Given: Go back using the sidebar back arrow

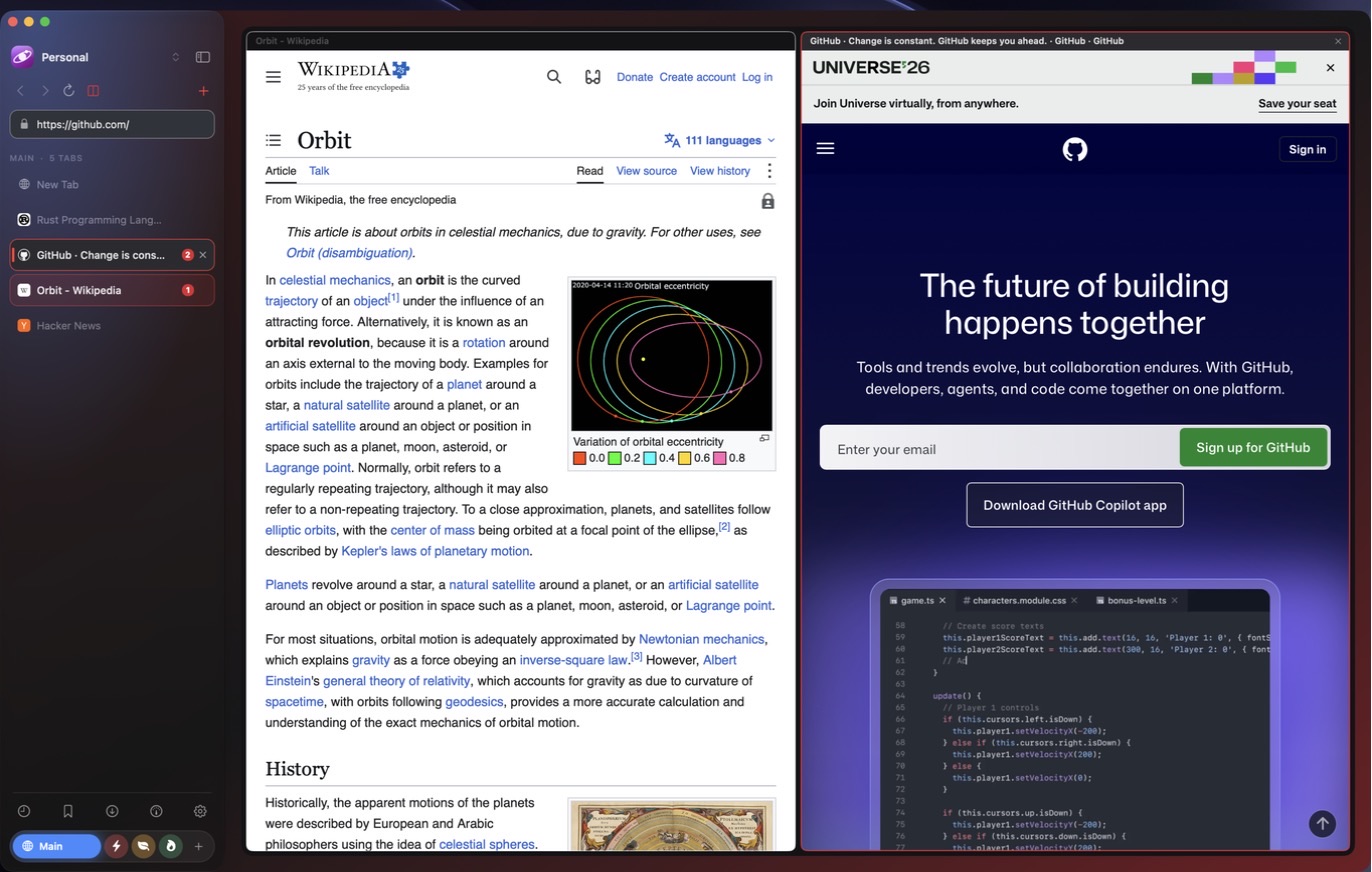Looking at the screenshot, I should coord(20,91).
